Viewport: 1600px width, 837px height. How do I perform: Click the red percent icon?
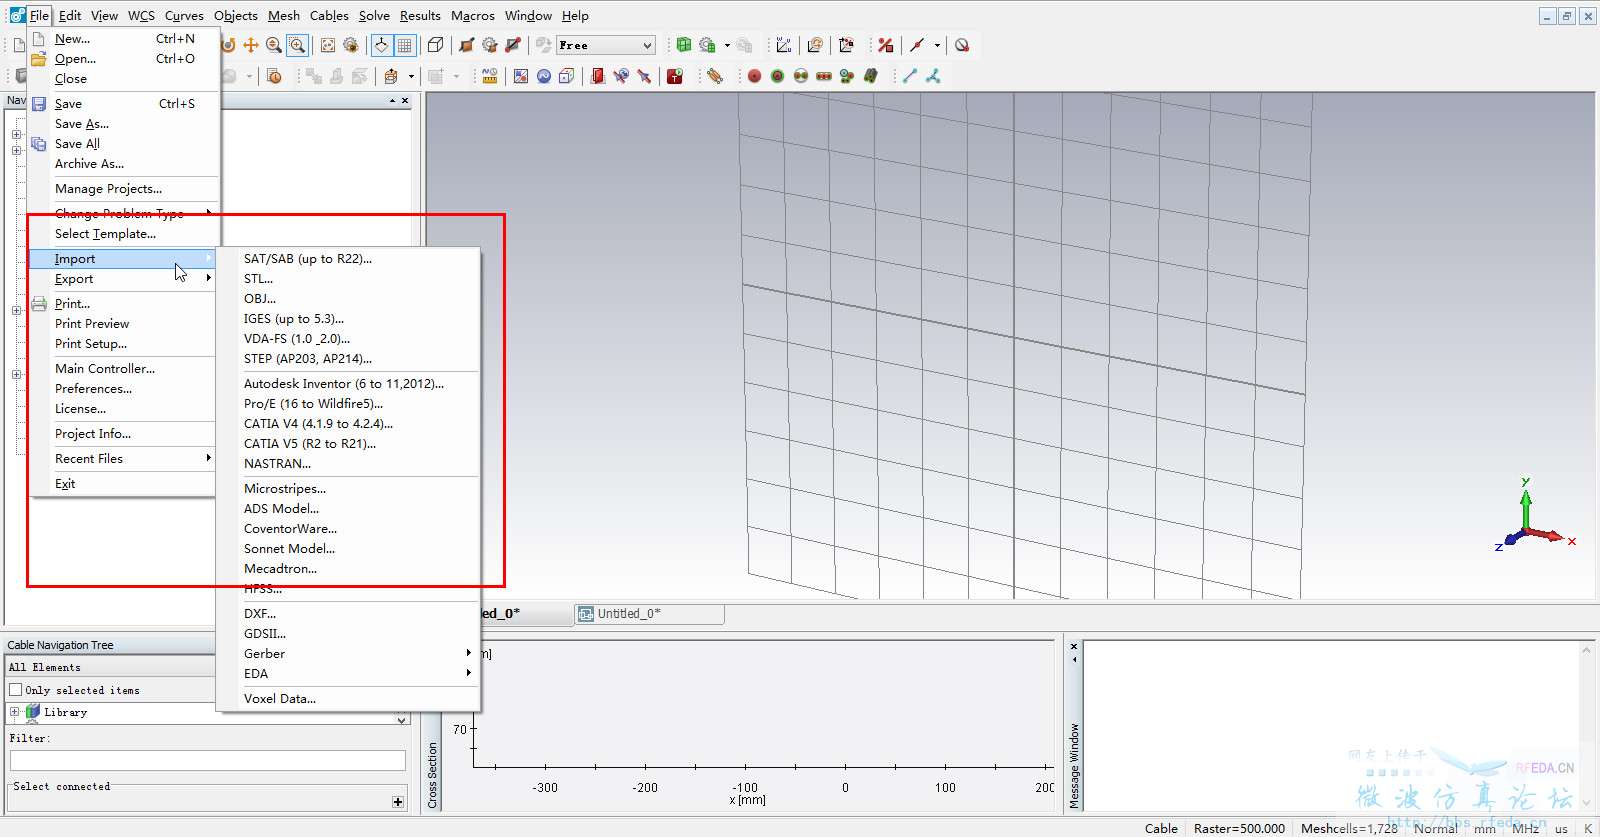886,45
